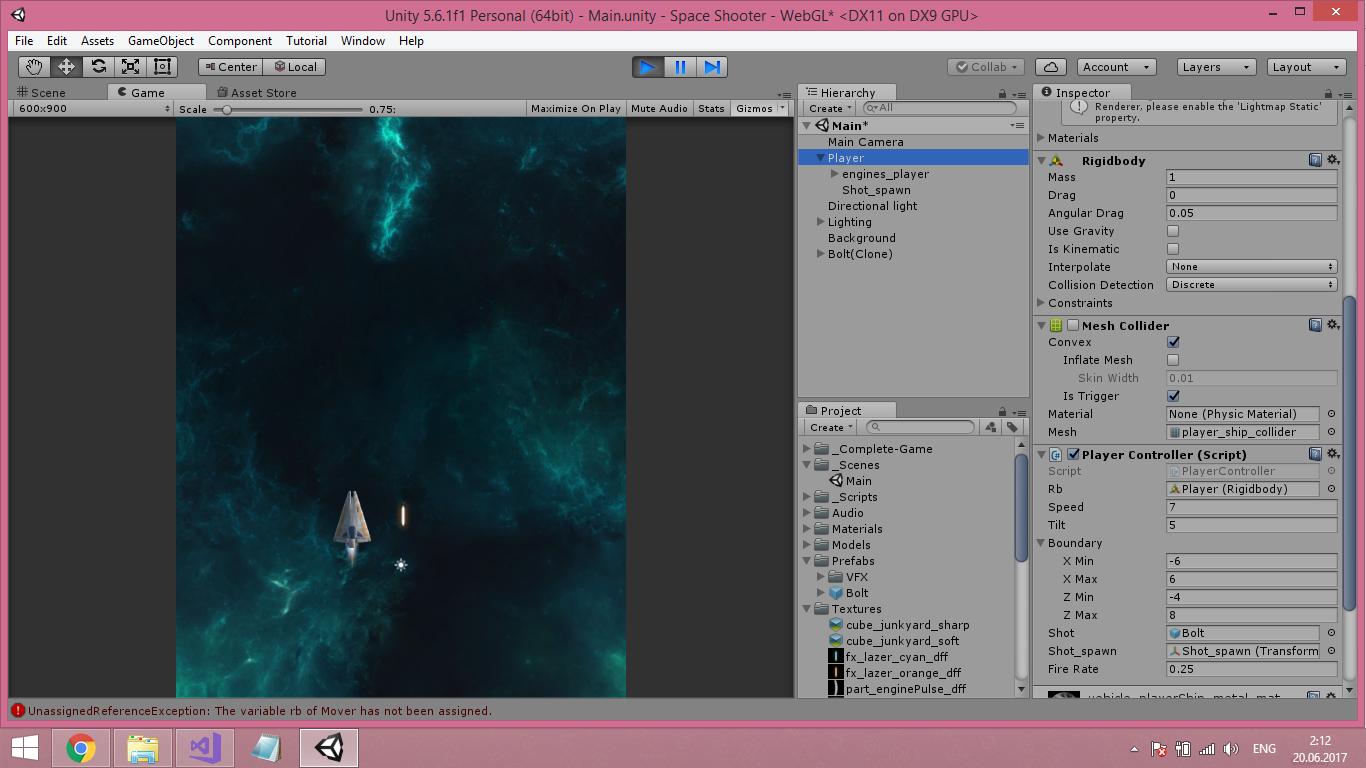Click the object picker next to Rb field
The height and width of the screenshot is (768, 1366).
point(1331,489)
